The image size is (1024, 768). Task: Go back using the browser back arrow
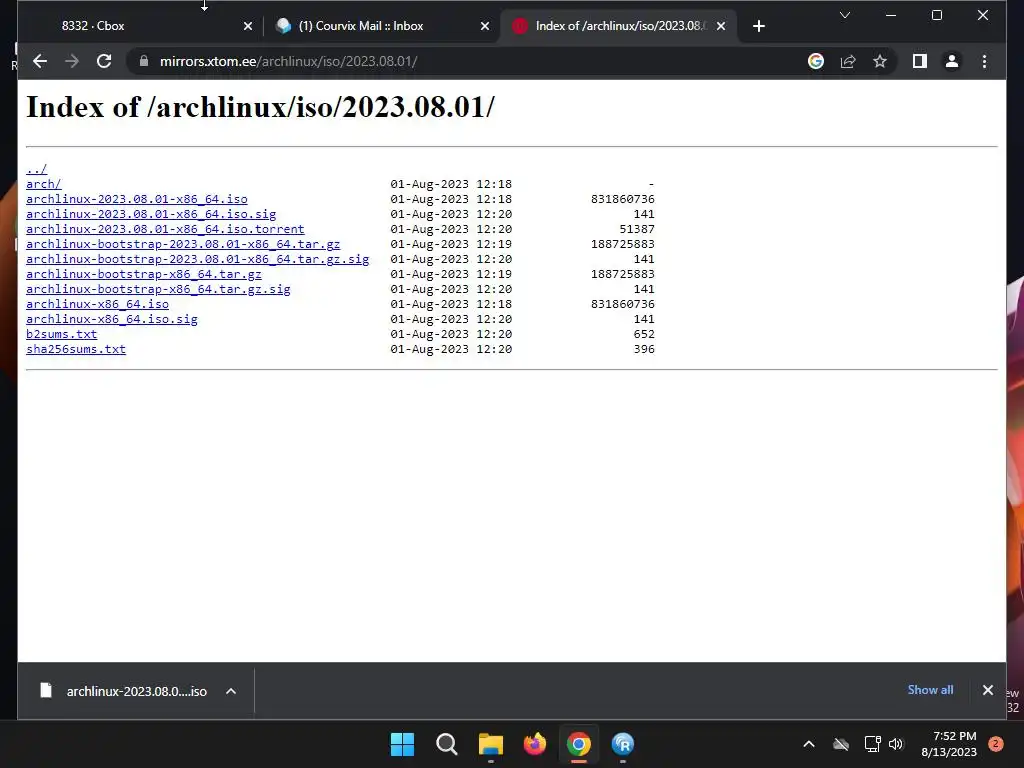click(40, 61)
